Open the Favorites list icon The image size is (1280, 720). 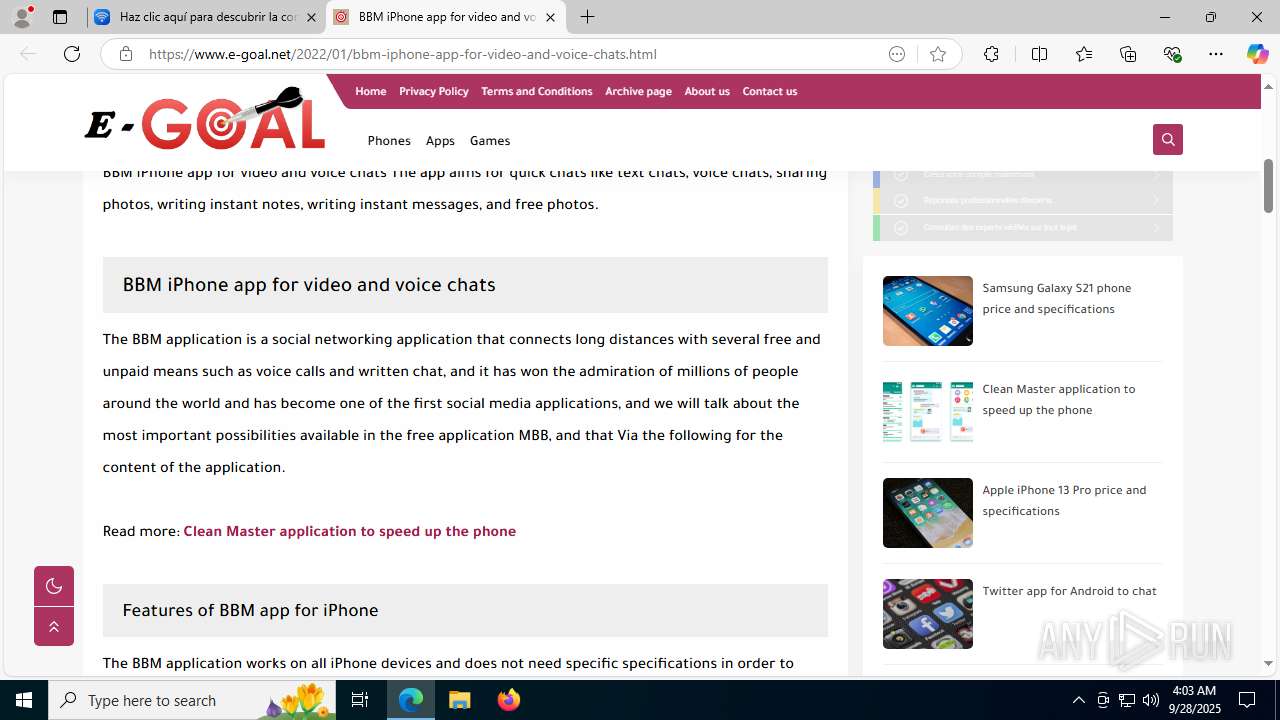(x=1084, y=54)
